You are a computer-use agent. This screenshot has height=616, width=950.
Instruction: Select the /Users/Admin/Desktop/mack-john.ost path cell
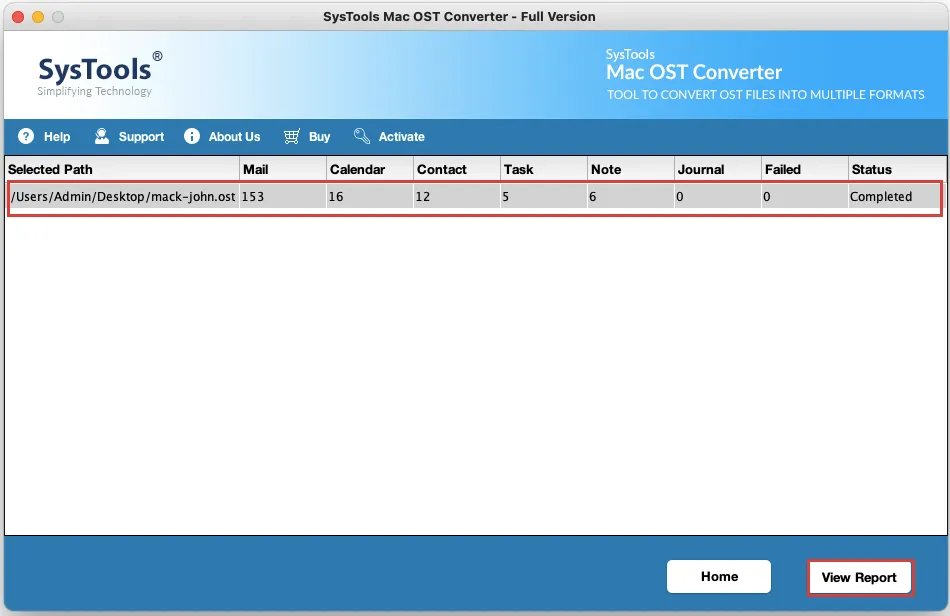[x=124, y=197]
